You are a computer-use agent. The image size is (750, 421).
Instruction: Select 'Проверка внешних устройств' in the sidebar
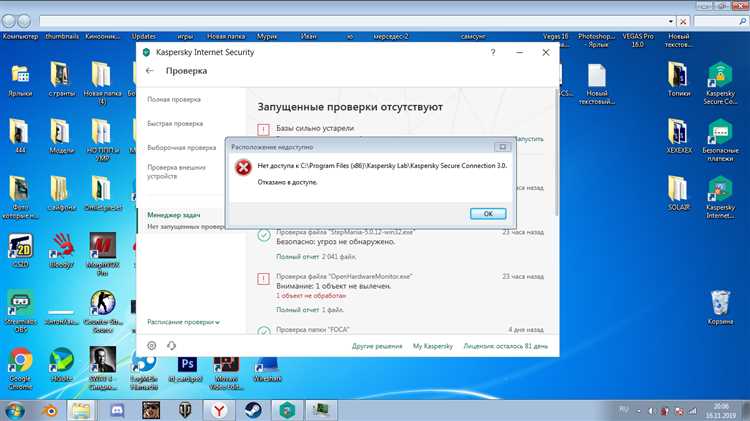point(176,172)
